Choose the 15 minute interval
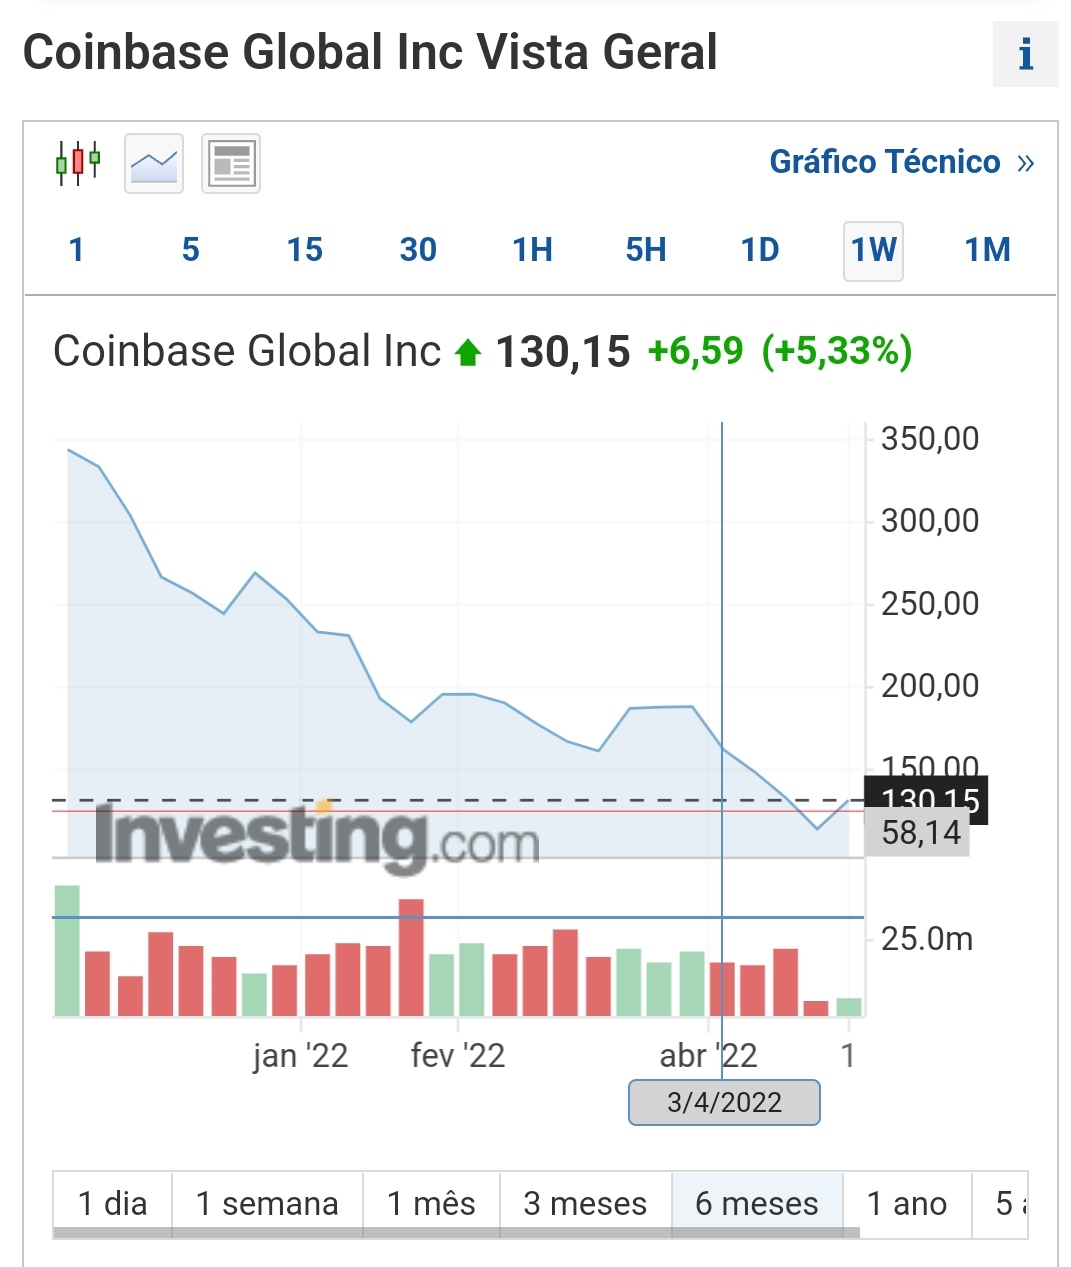1071x1267 pixels. 304,250
